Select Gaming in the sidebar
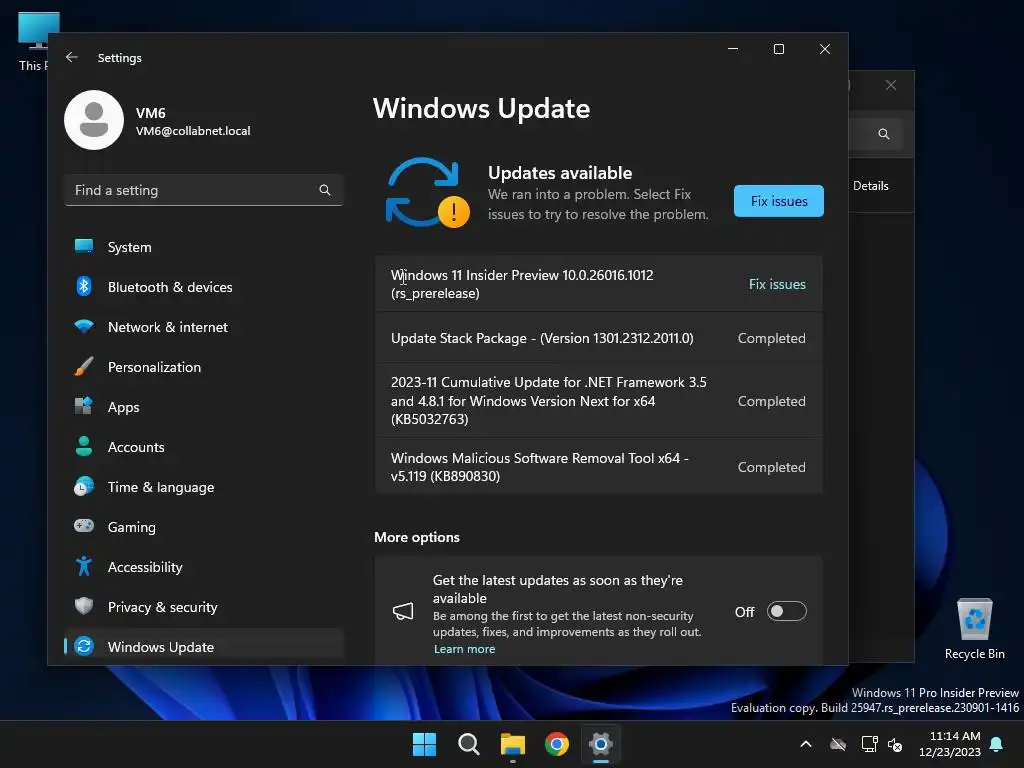This screenshot has width=1024, height=768. (x=204, y=527)
